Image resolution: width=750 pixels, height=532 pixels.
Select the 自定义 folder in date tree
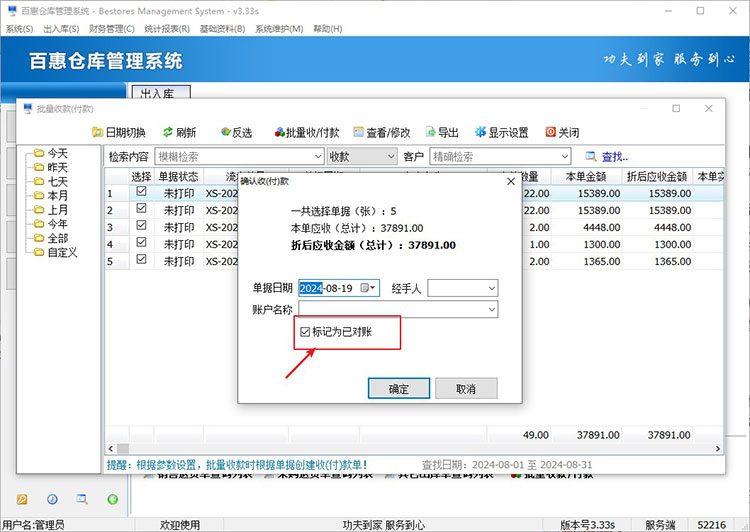coord(55,253)
